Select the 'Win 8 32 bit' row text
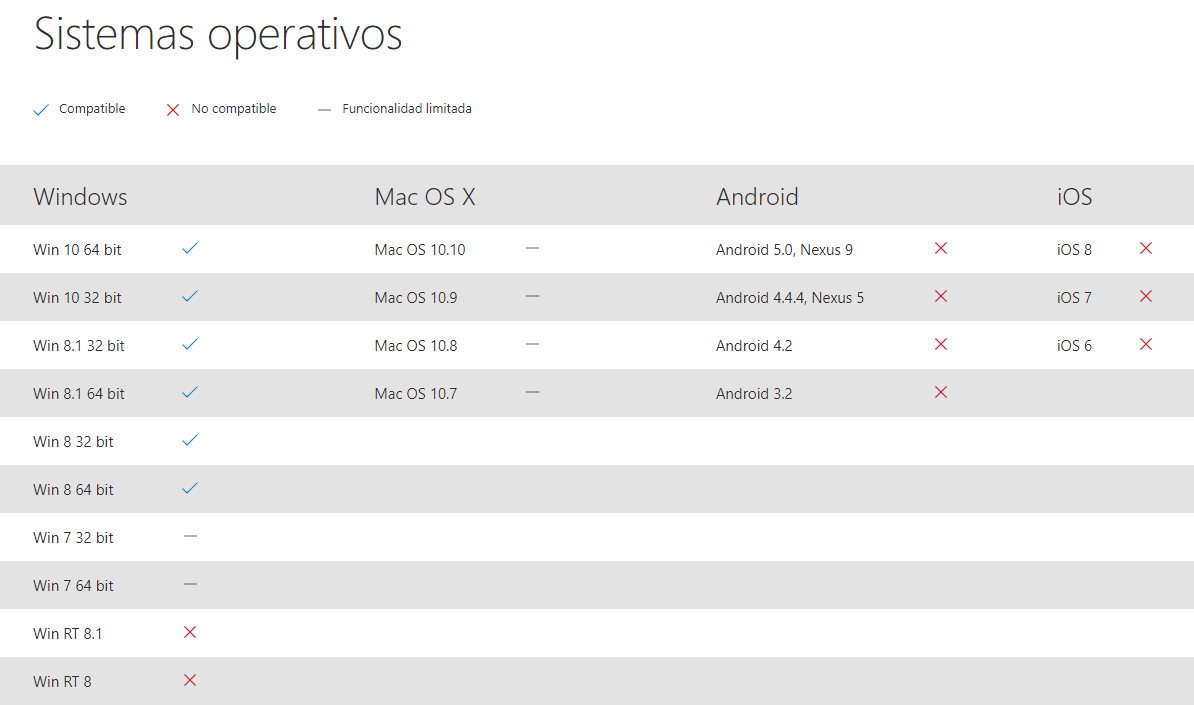This screenshot has width=1194, height=705. point(73,442)
